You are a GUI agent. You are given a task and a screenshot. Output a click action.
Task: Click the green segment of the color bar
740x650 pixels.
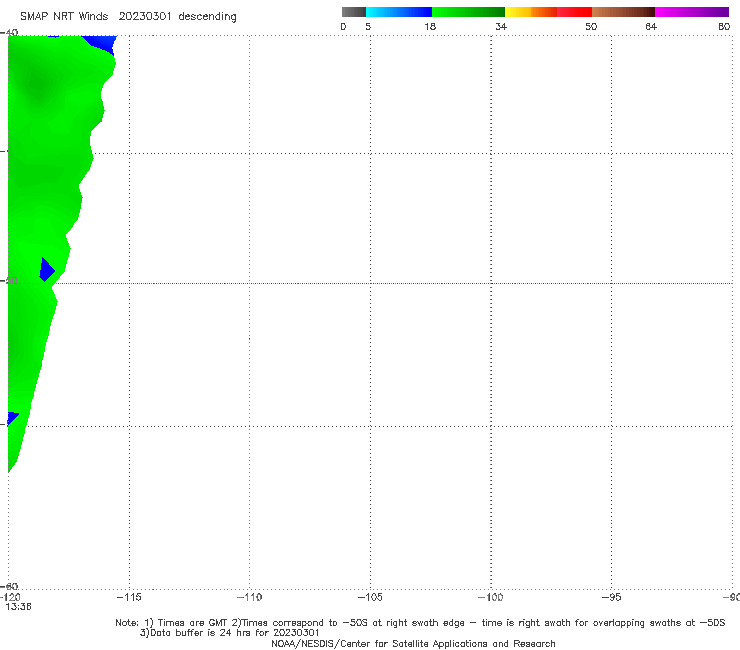point(468,12)
